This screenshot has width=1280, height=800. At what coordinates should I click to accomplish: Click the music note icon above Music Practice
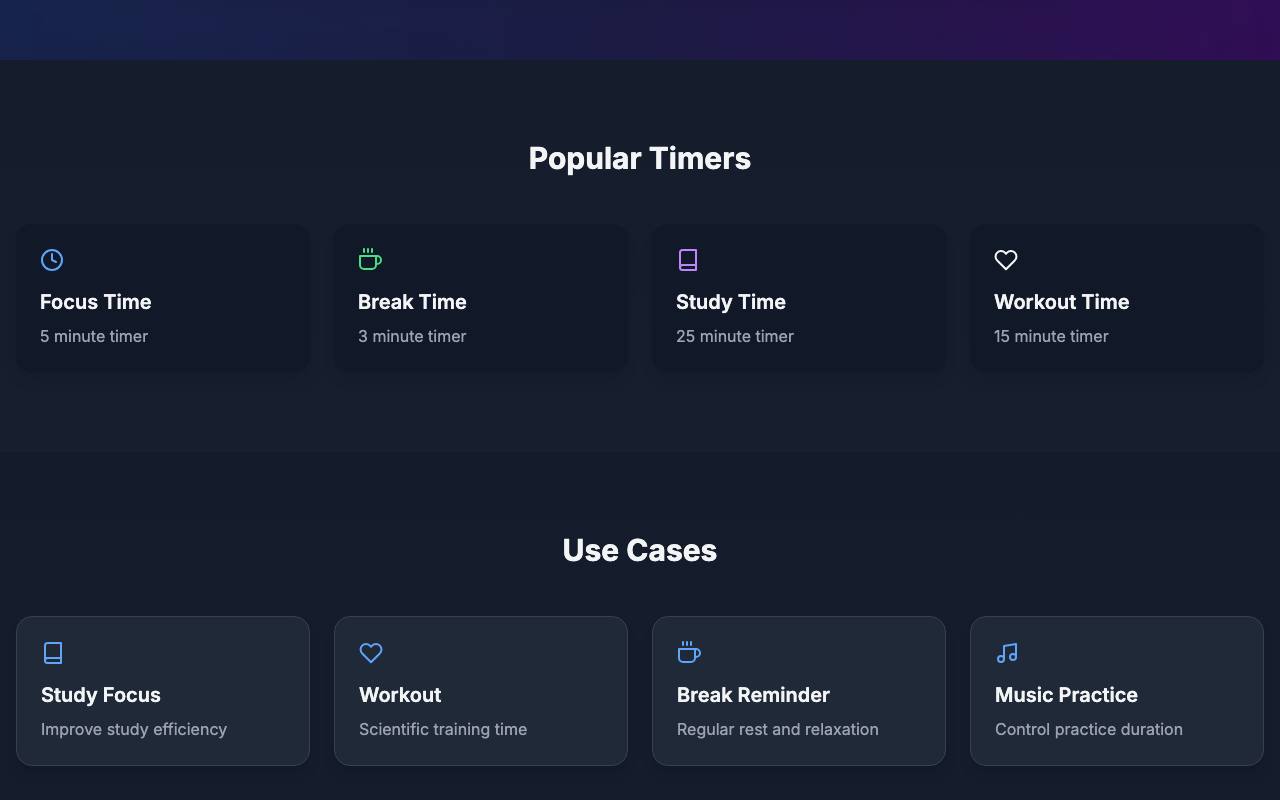click(1007, 653)
